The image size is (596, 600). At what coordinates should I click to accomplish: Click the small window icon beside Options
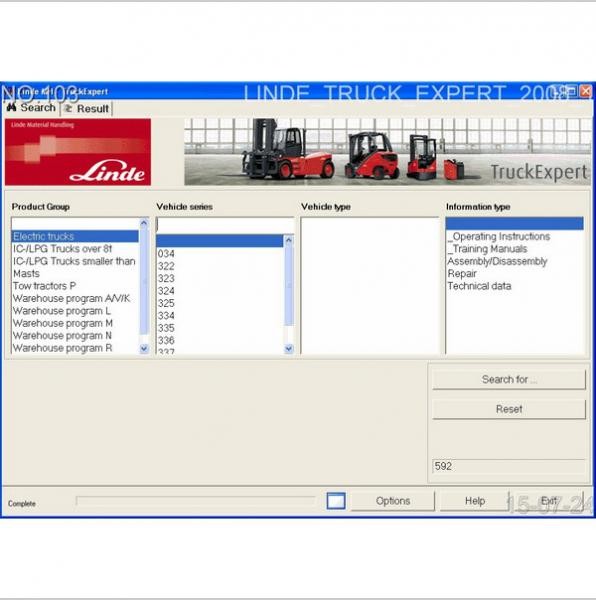click(336, 501)
